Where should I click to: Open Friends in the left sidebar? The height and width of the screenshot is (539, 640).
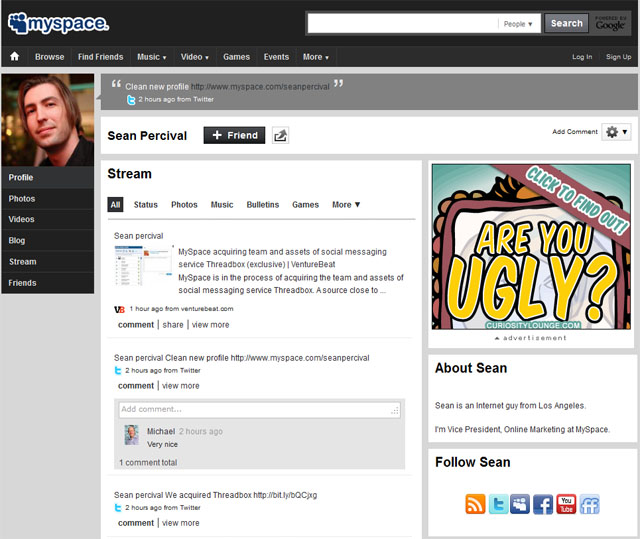click(x=48, y=283)
